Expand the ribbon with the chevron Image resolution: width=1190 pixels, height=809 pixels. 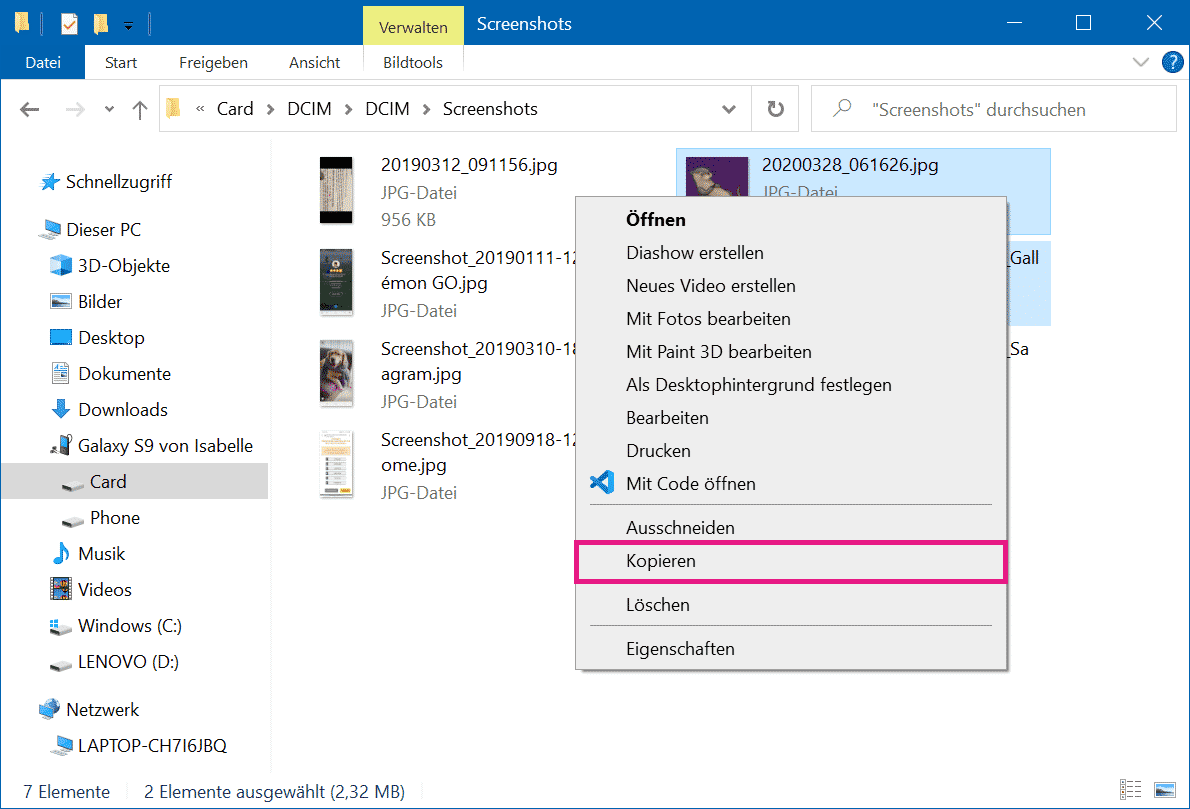pyautogui.click(x=1141, y=62)
